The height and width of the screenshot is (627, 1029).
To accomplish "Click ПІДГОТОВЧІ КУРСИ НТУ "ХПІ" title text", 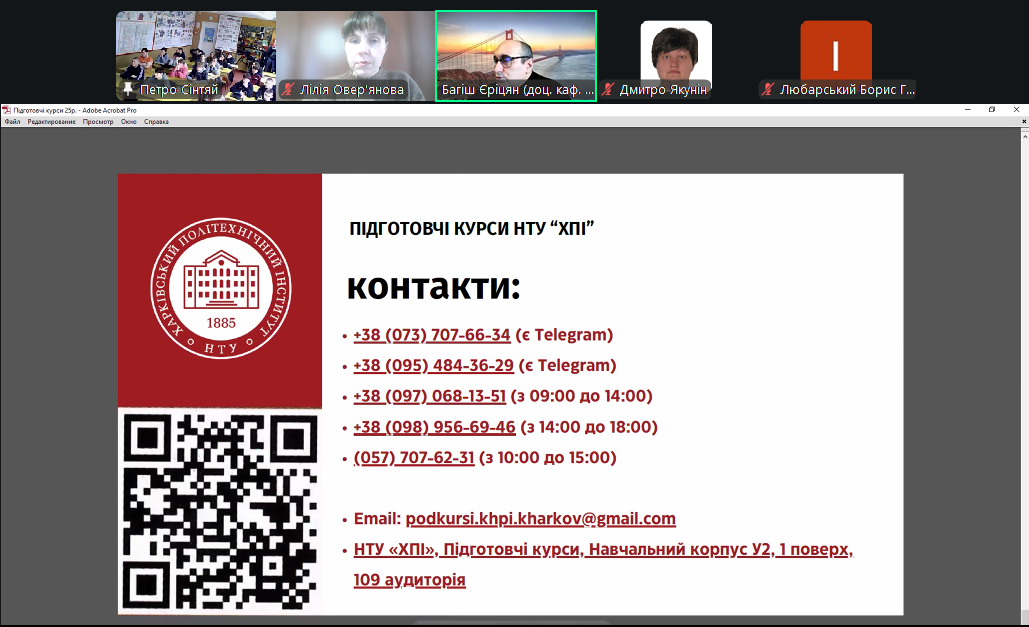I will 472,228.
